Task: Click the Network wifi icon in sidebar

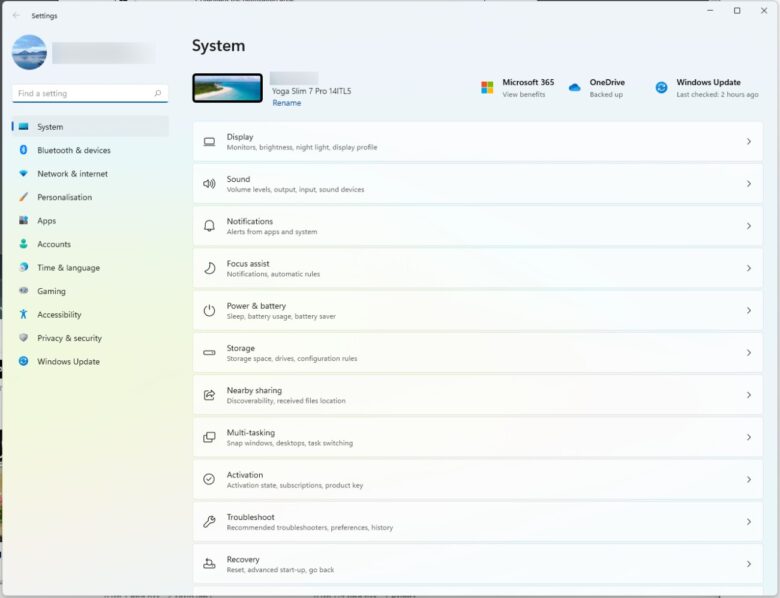Action: [23, 174]
